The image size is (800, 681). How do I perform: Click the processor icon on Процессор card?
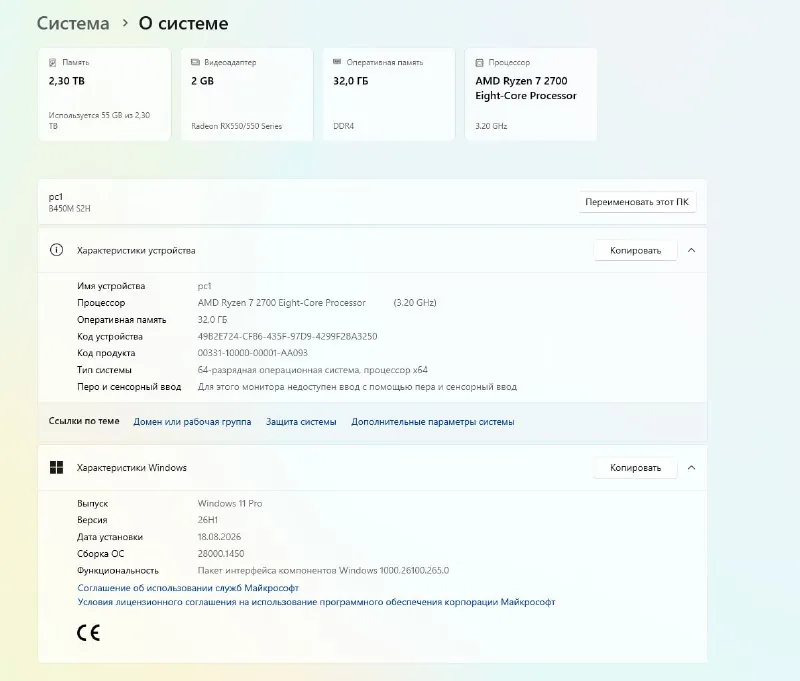(479, 62)
